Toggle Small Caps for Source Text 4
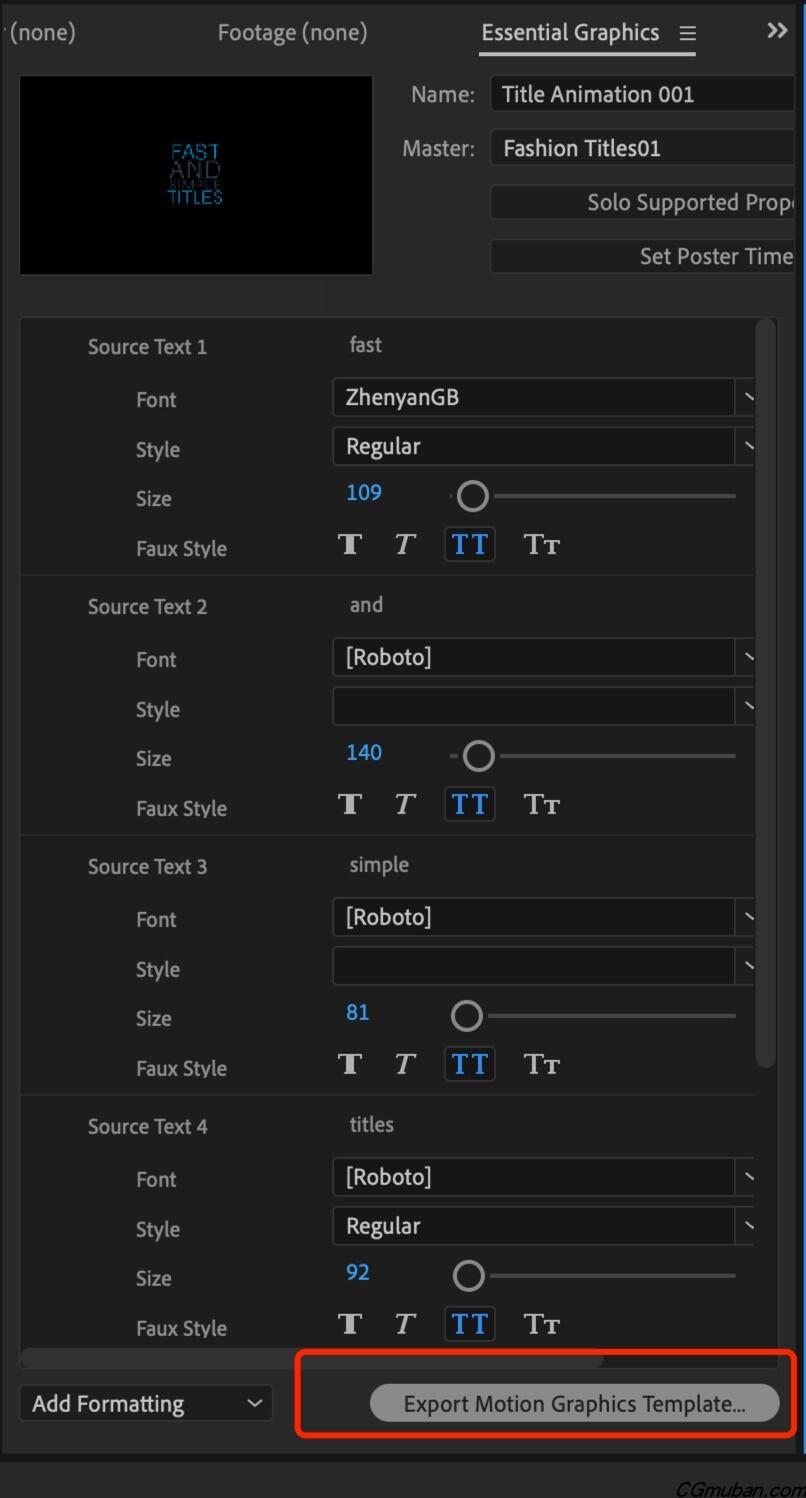This screenshot has height=1498, width=806. [541, 1324]
